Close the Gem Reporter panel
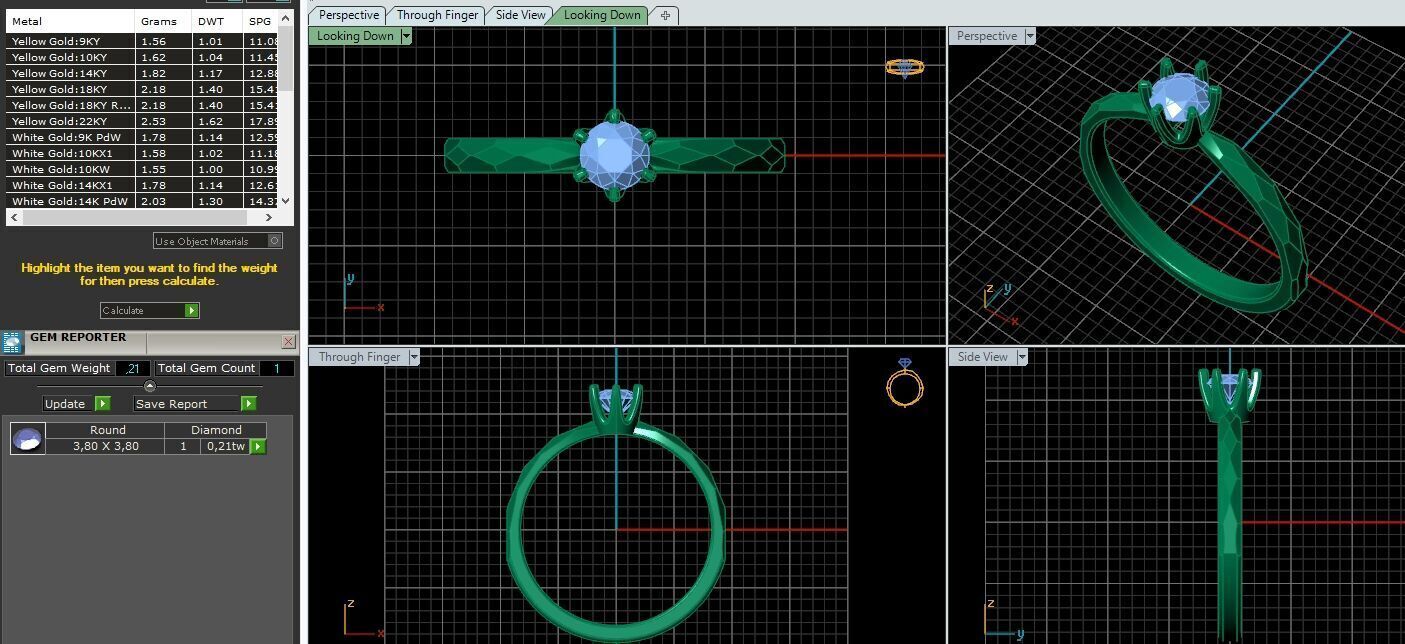The image size is (1405, 644). [288, 342]
